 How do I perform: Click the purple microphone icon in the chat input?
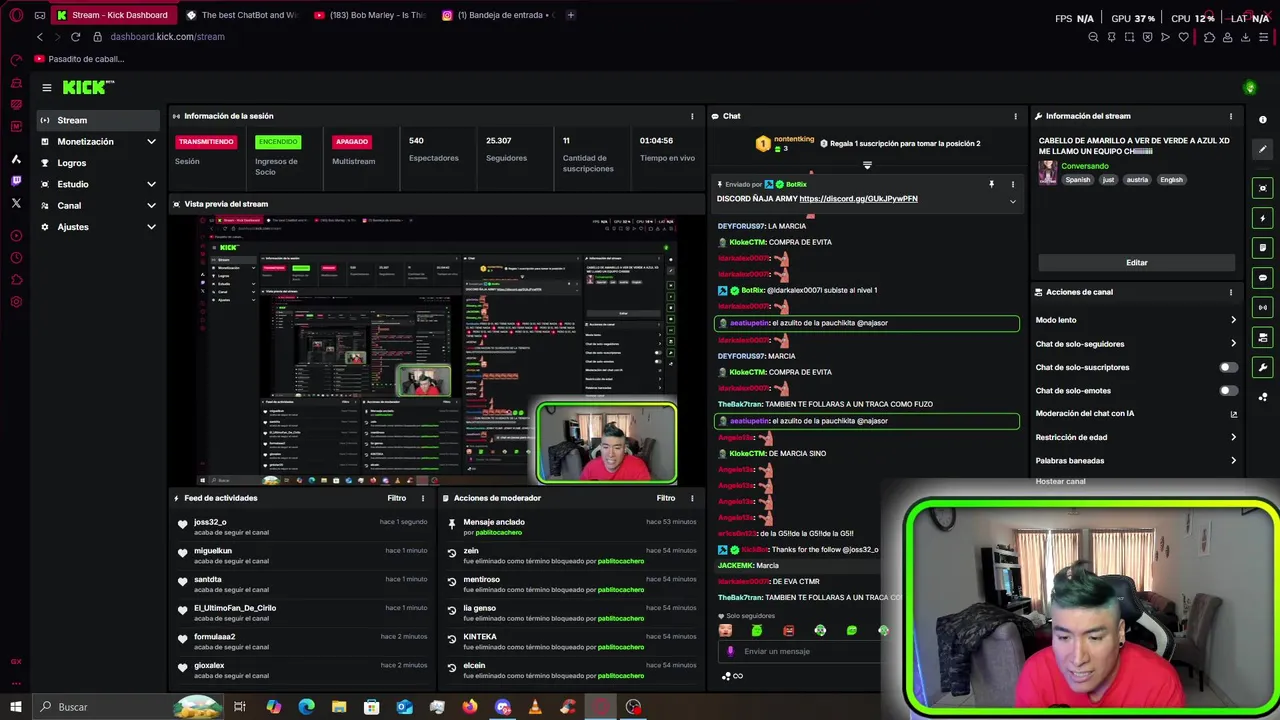[x=730, y=651]
